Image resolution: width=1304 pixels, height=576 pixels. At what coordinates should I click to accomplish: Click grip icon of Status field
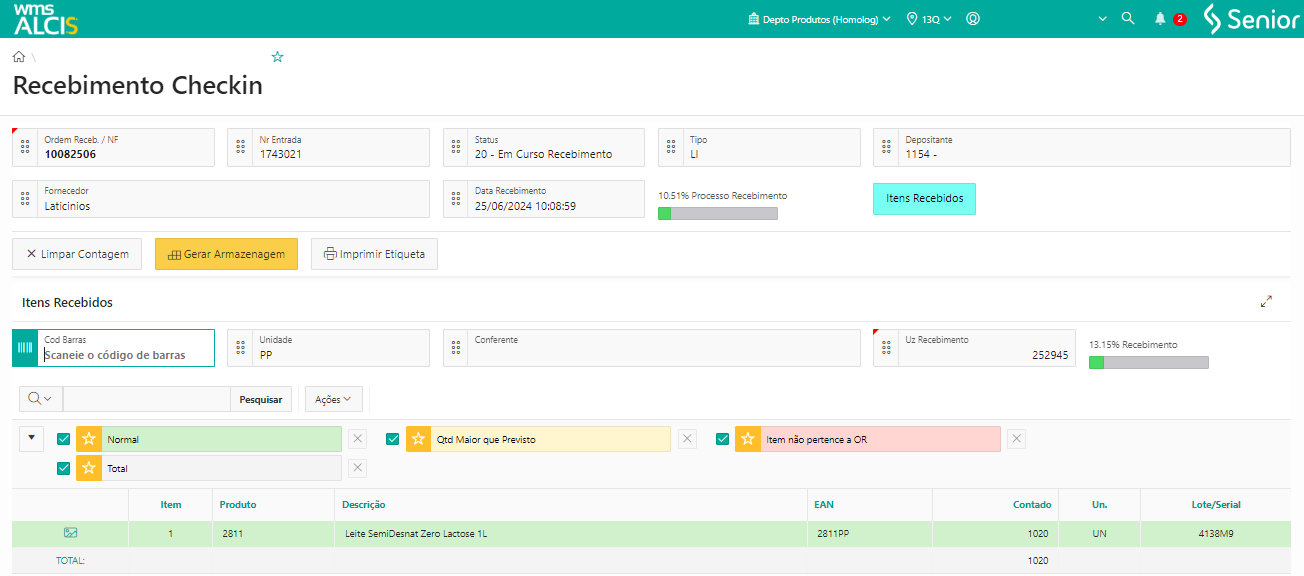point(456,147)
